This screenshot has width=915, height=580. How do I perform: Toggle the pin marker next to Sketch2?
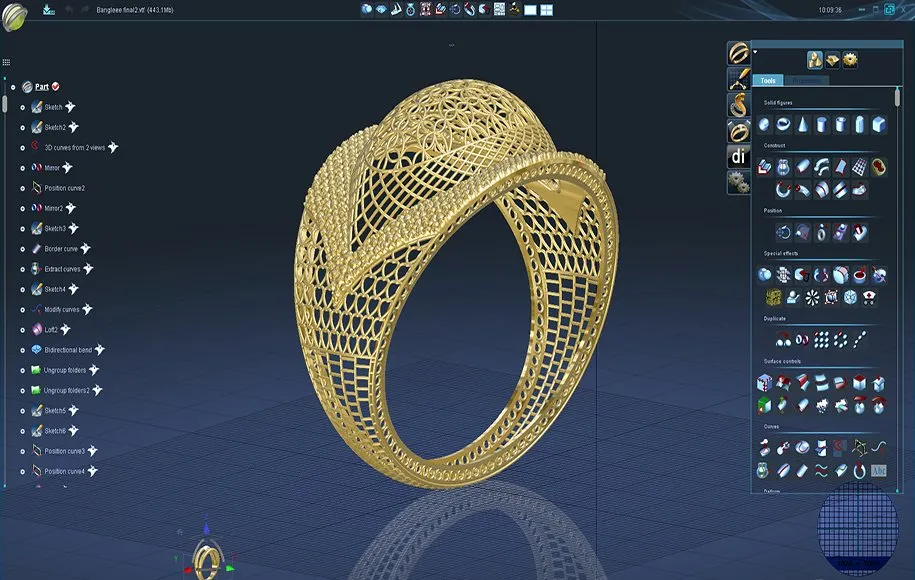[74, 127]
